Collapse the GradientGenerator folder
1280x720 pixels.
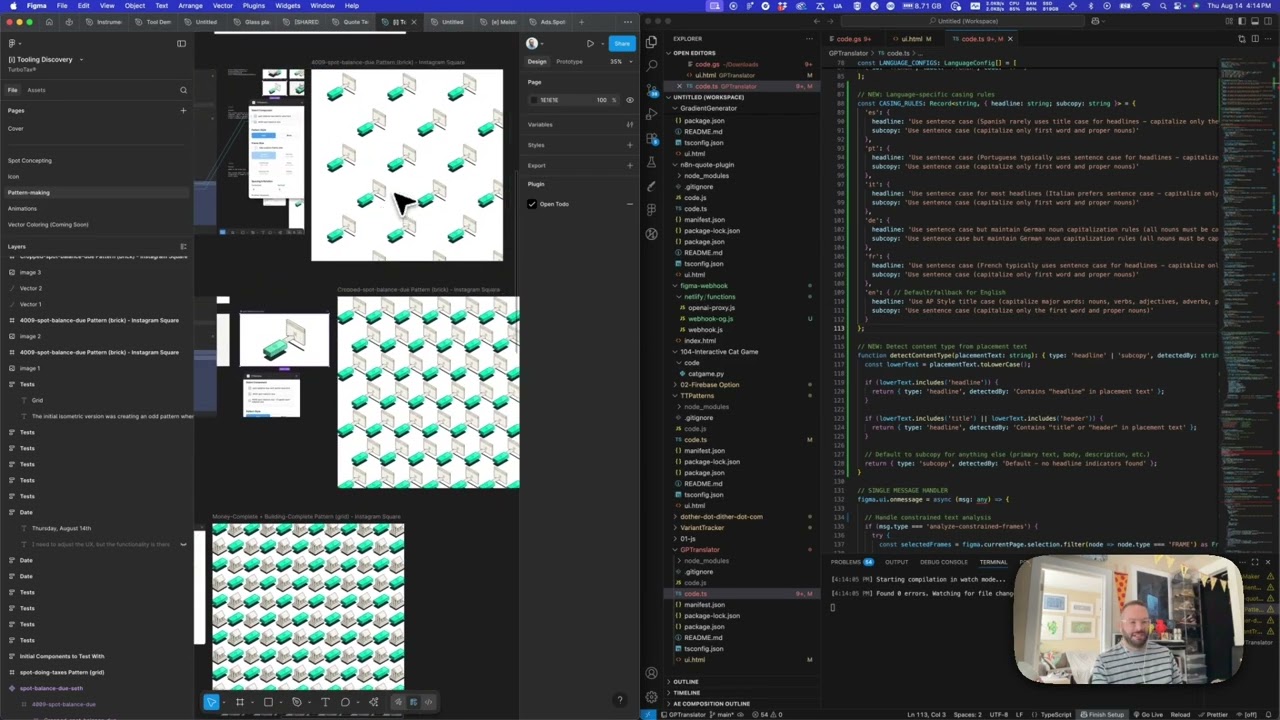708,108
